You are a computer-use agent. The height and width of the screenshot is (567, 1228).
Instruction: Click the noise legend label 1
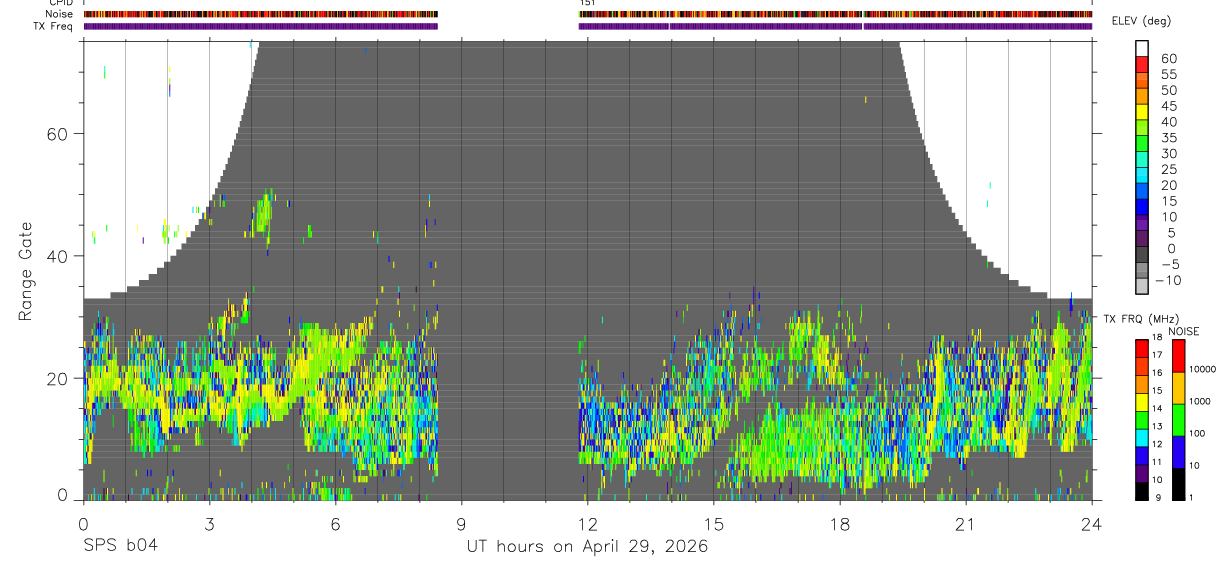tap(1192, 497)
